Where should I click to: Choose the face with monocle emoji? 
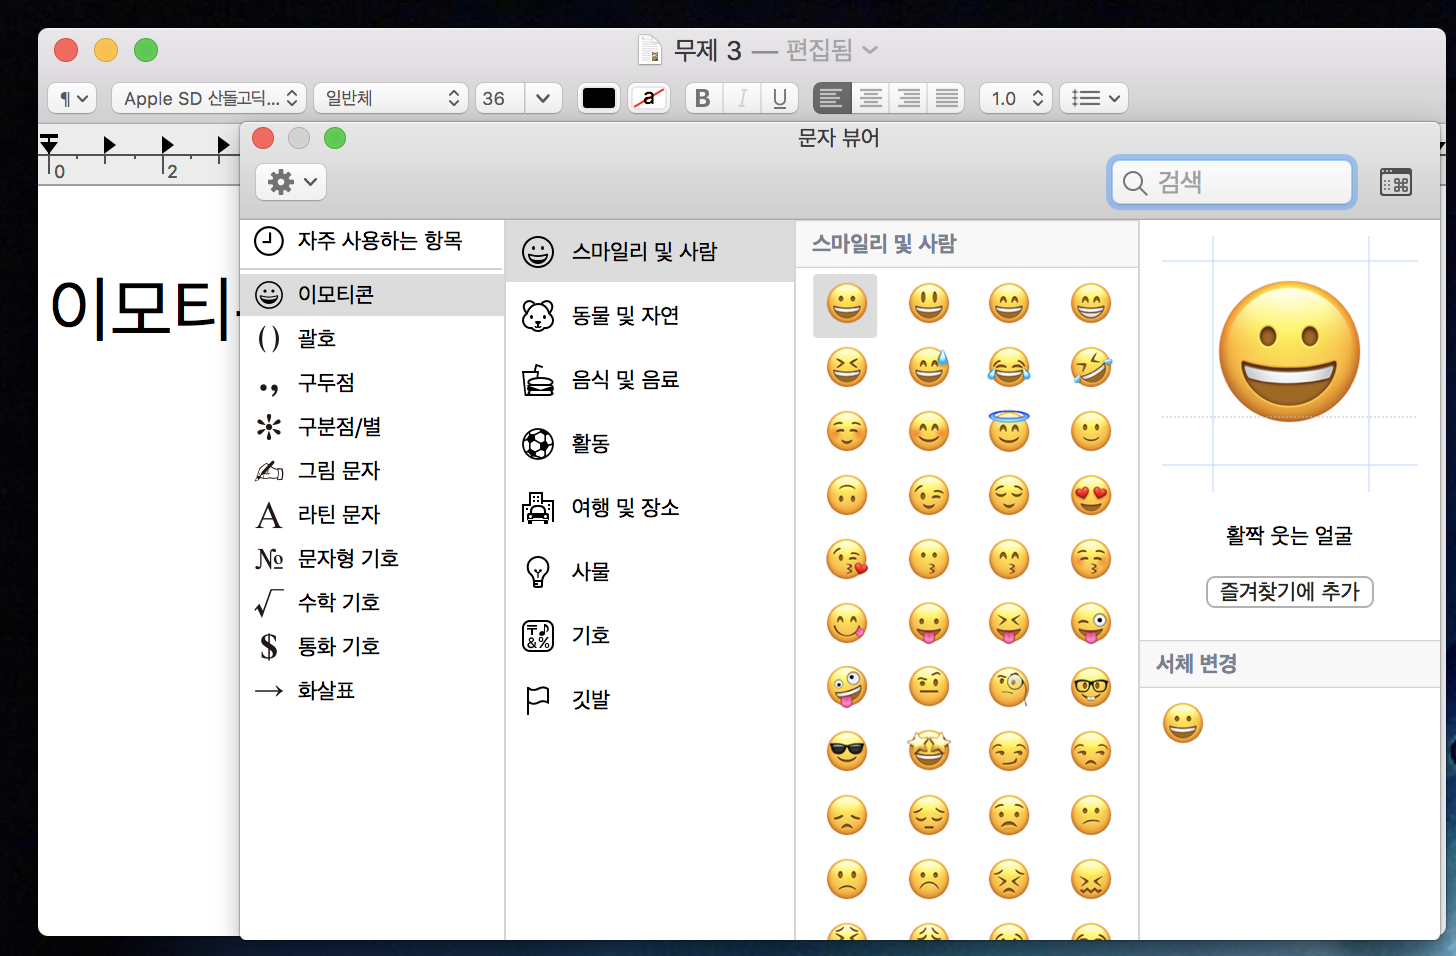pos(1009,687)
